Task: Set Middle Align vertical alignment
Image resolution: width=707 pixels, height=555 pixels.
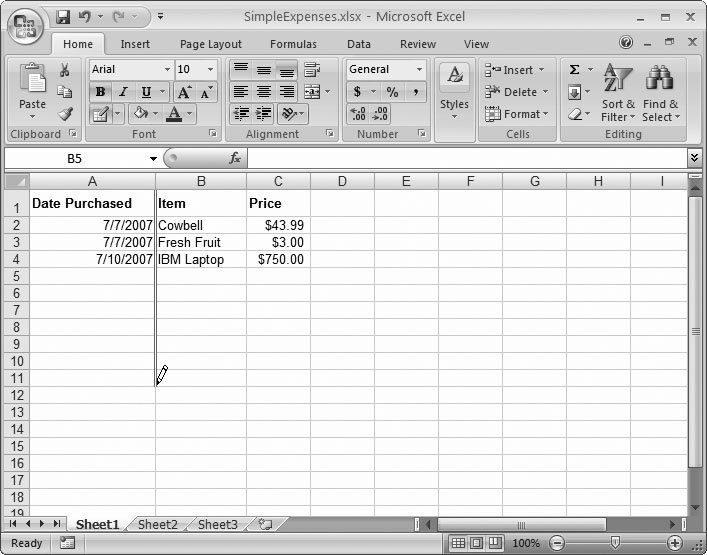Action: [x=264, y=70]
